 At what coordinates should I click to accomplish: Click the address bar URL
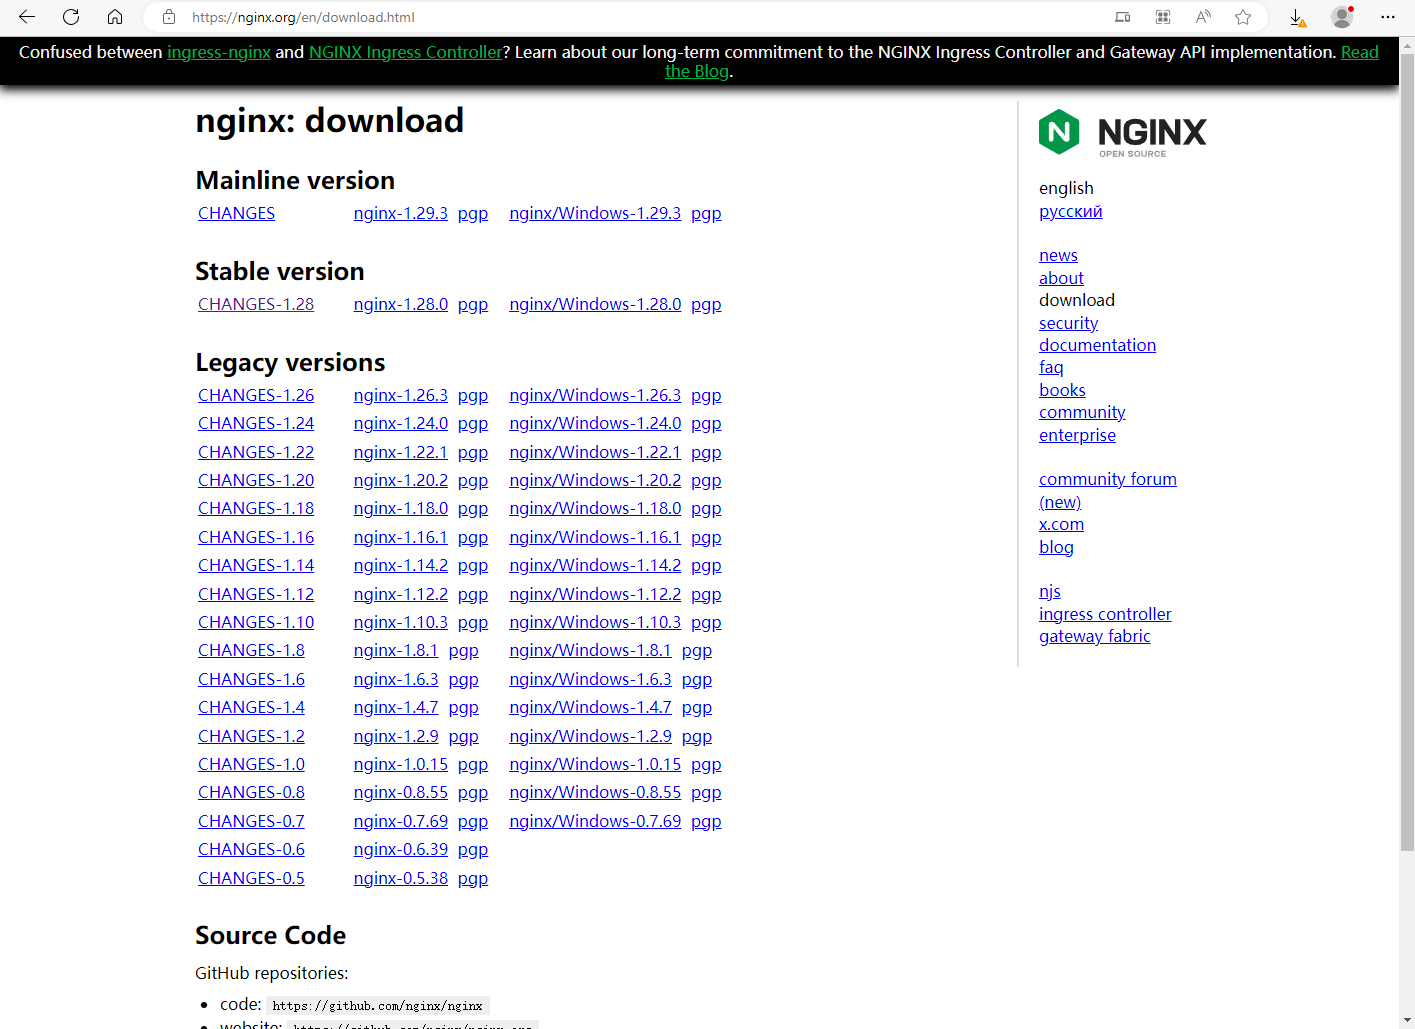[303, 17]
